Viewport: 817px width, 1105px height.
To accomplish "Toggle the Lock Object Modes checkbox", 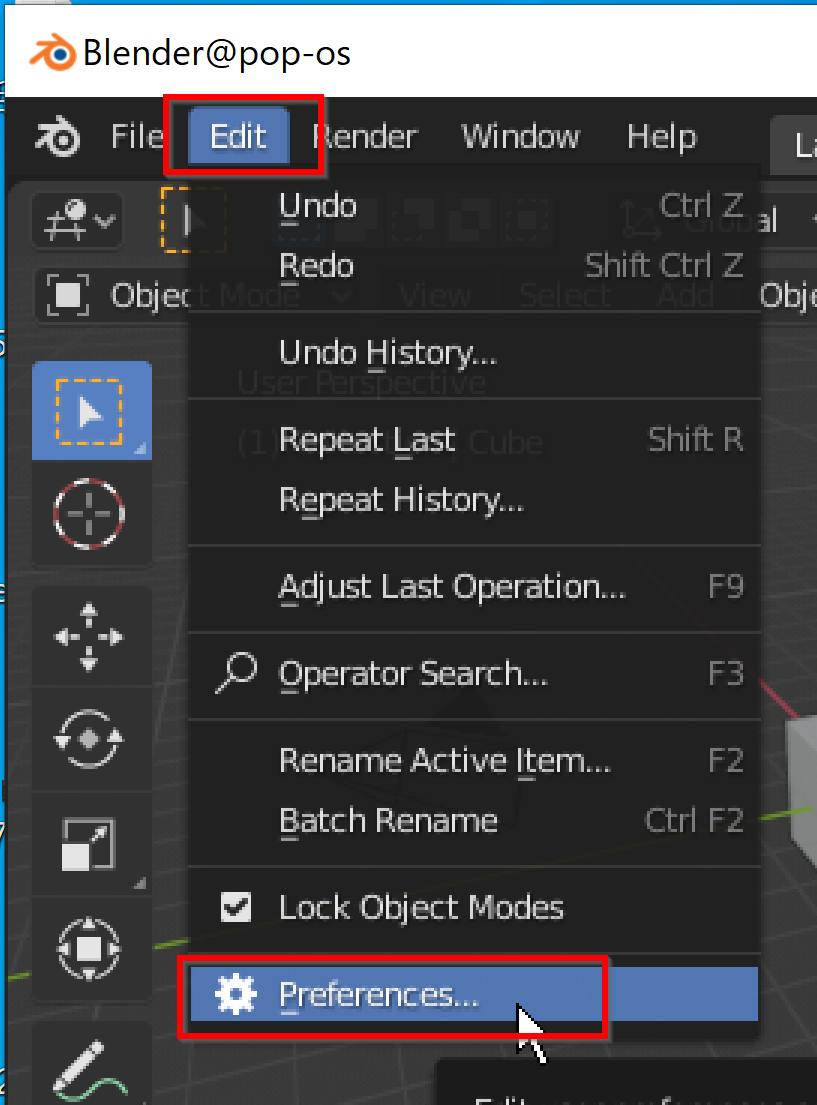I will click(x=236, y=908).
